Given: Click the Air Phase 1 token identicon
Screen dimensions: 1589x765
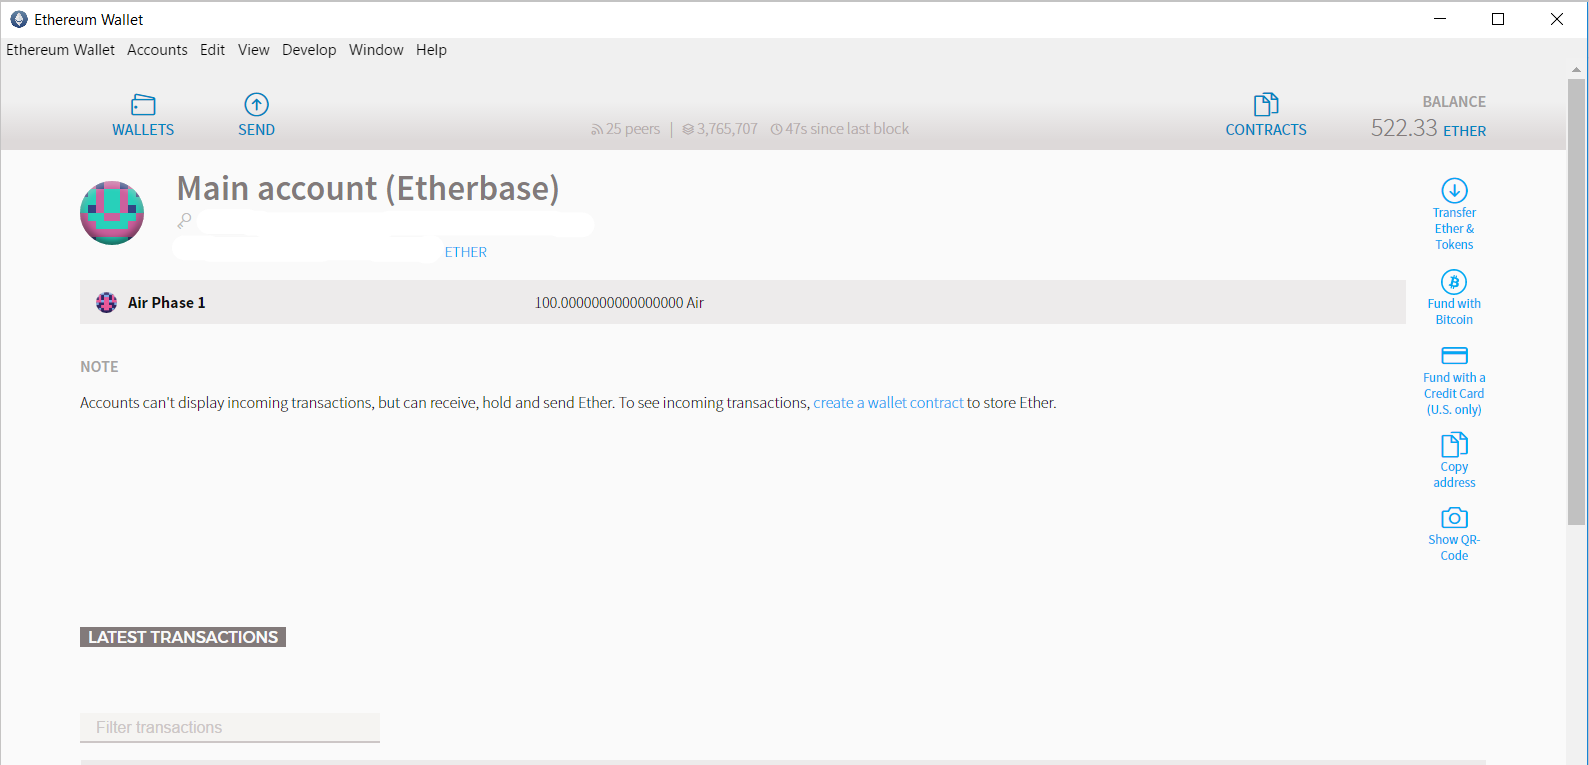Looking at the screenshot, I should point(106,302).
